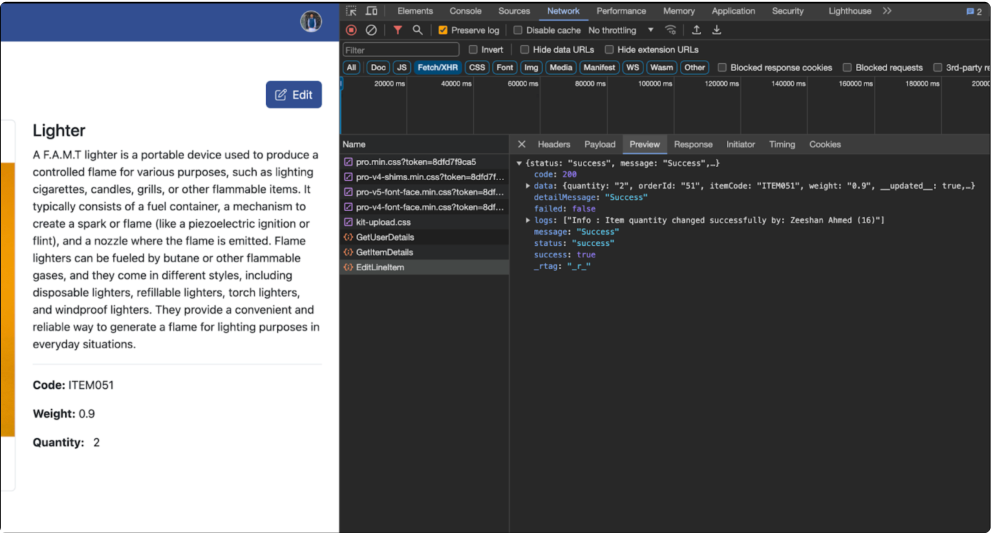
Task: Select the GetUserDetails request row
Action: click(x=425, y=237)
